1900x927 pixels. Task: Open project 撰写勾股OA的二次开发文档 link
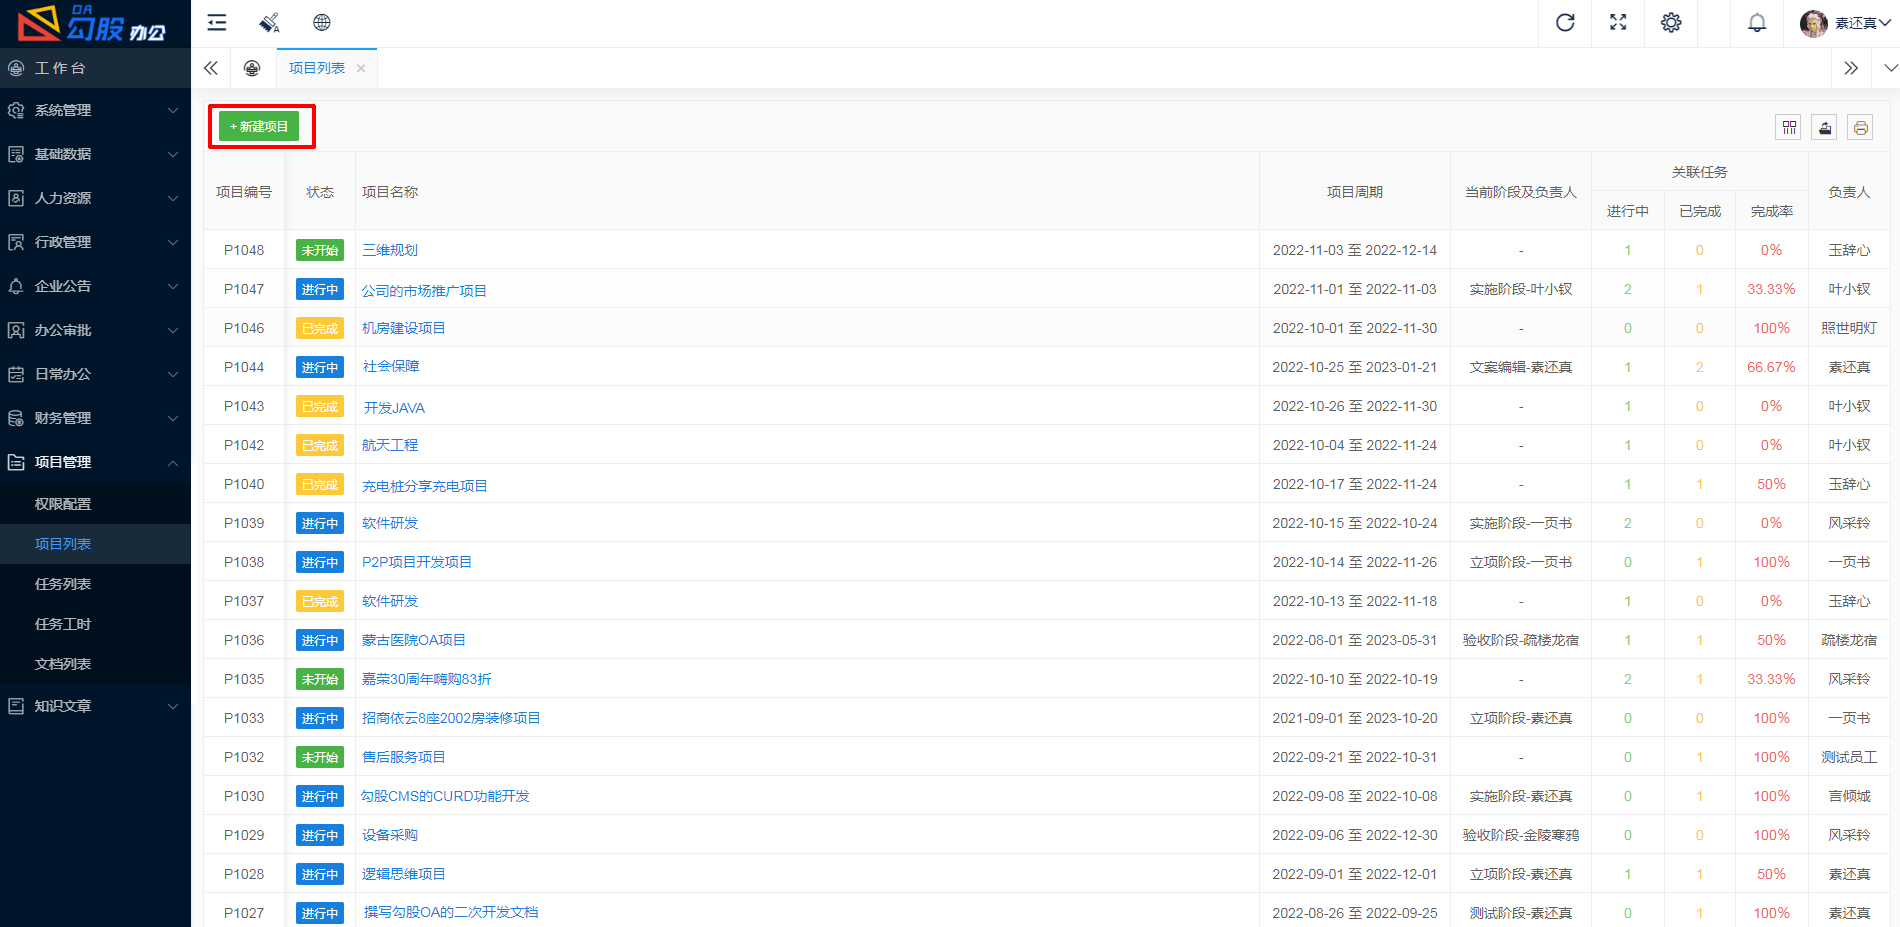pyautogui.click(x=451, y=912)
